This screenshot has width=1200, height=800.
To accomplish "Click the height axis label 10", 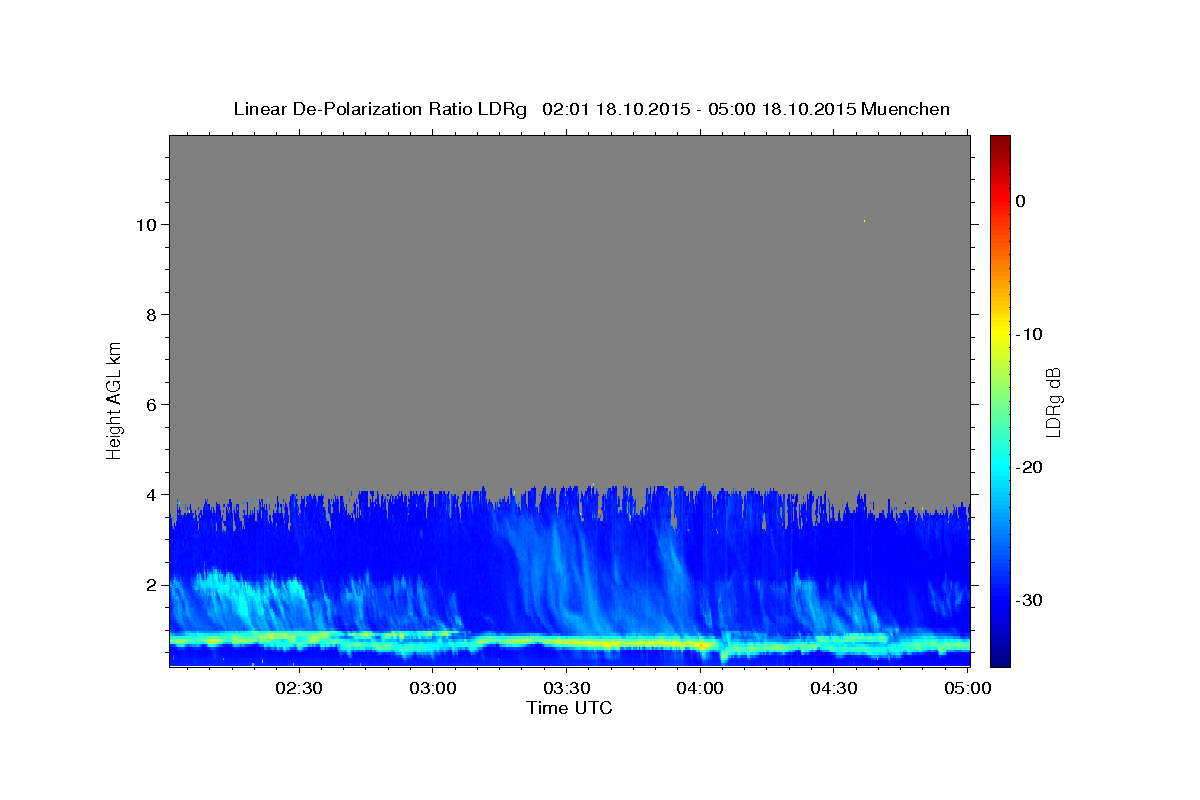I will [x=145, y=224].
